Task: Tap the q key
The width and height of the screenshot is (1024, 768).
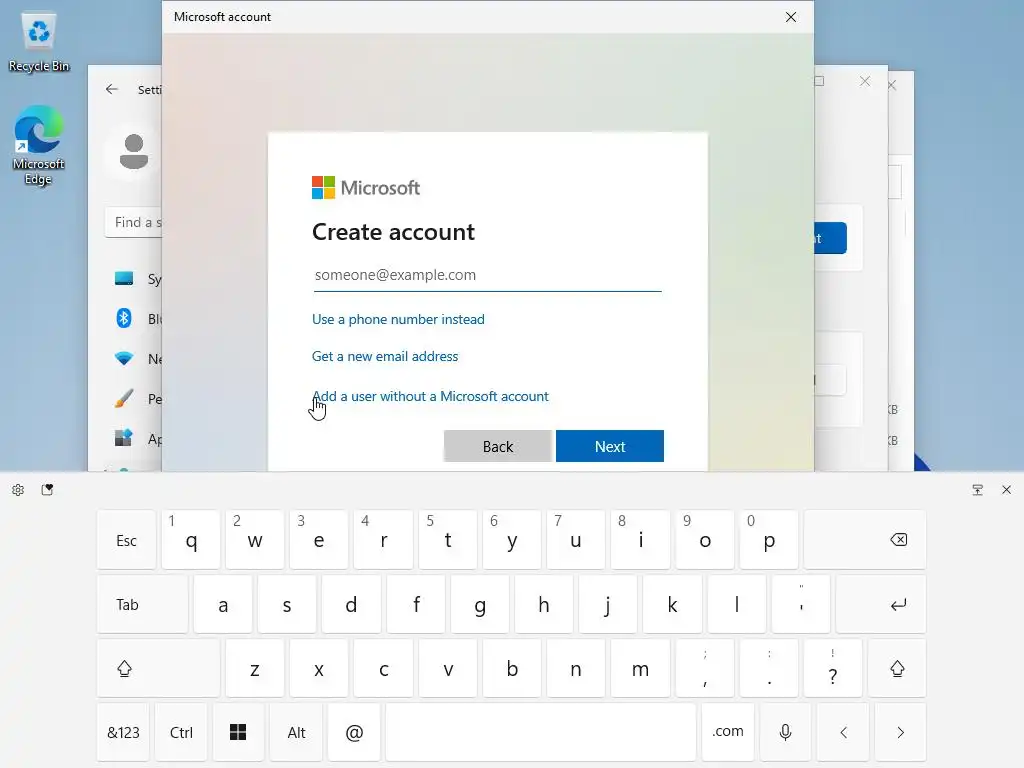Action: (191, 539)
